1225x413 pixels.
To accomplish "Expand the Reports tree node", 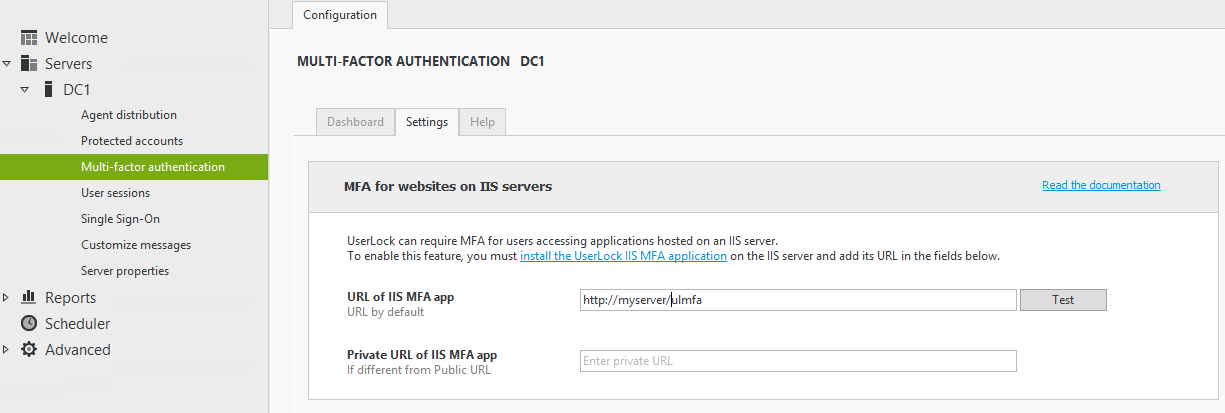I will pos(7,297).
